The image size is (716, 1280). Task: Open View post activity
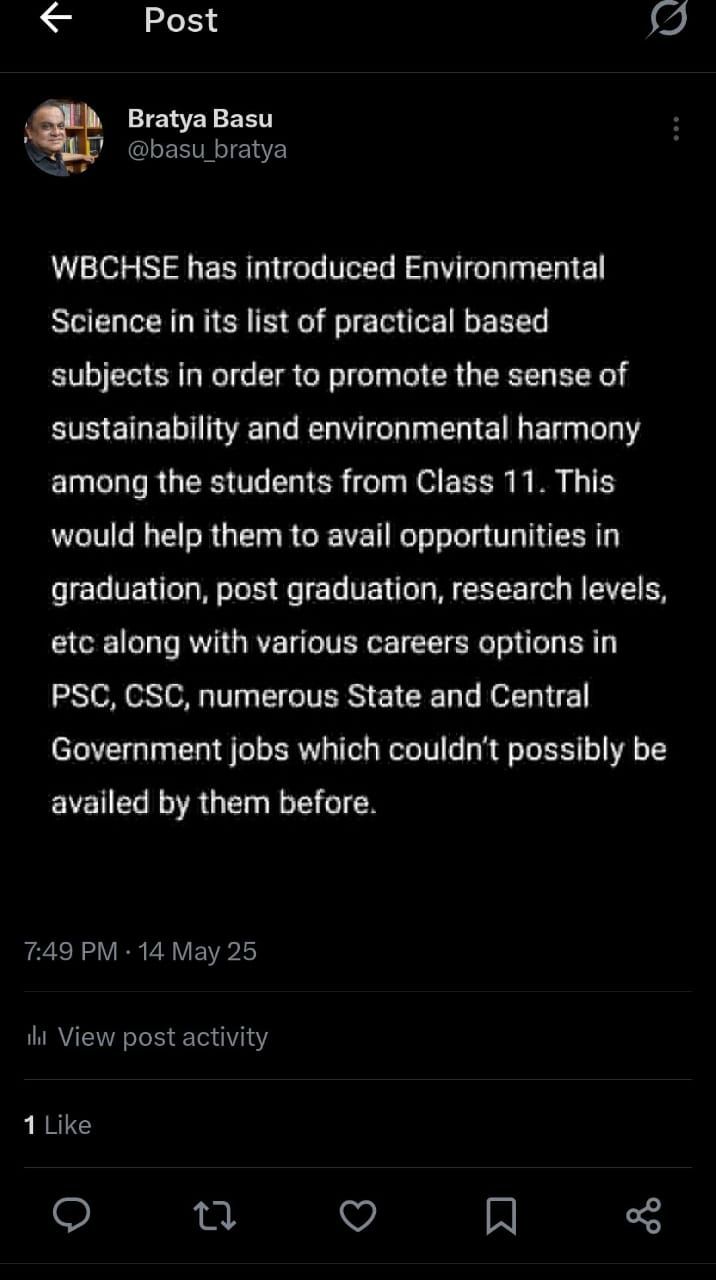tap(162, 1037)
